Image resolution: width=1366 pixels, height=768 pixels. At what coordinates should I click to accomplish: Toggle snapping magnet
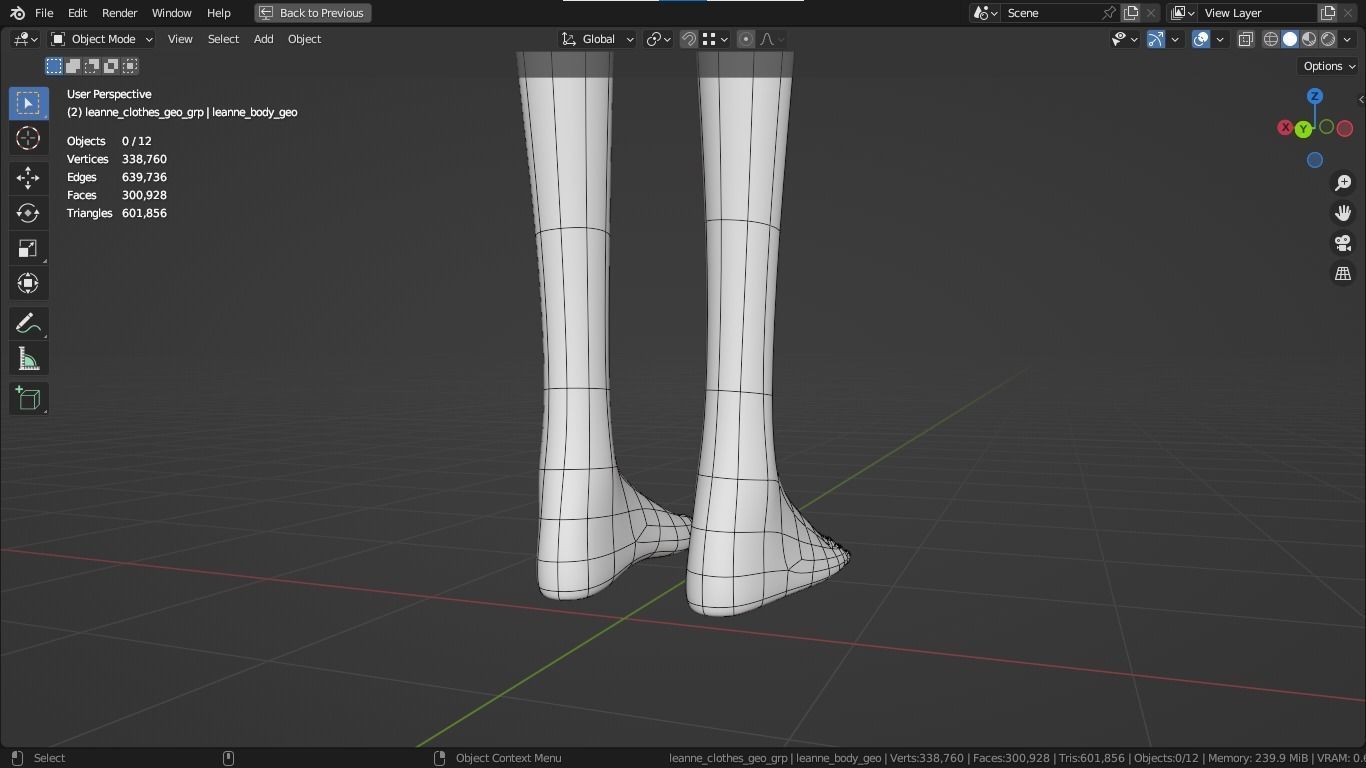[x=689, y=39]
